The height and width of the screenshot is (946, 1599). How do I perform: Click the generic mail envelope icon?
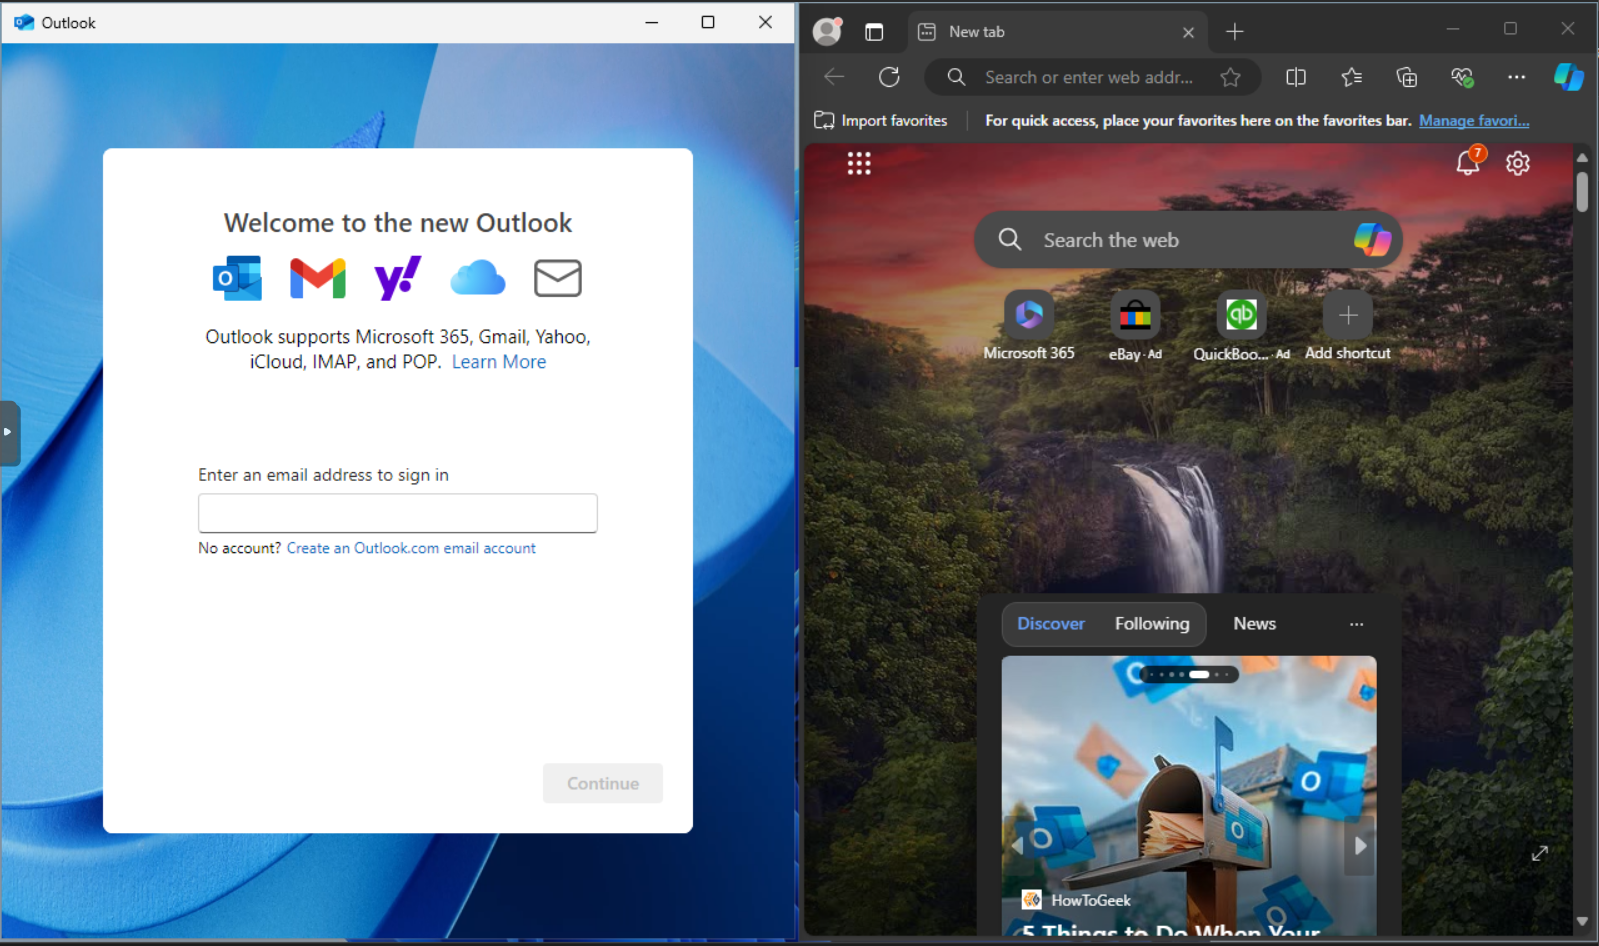pyautogui.click(x=558, y=278)
